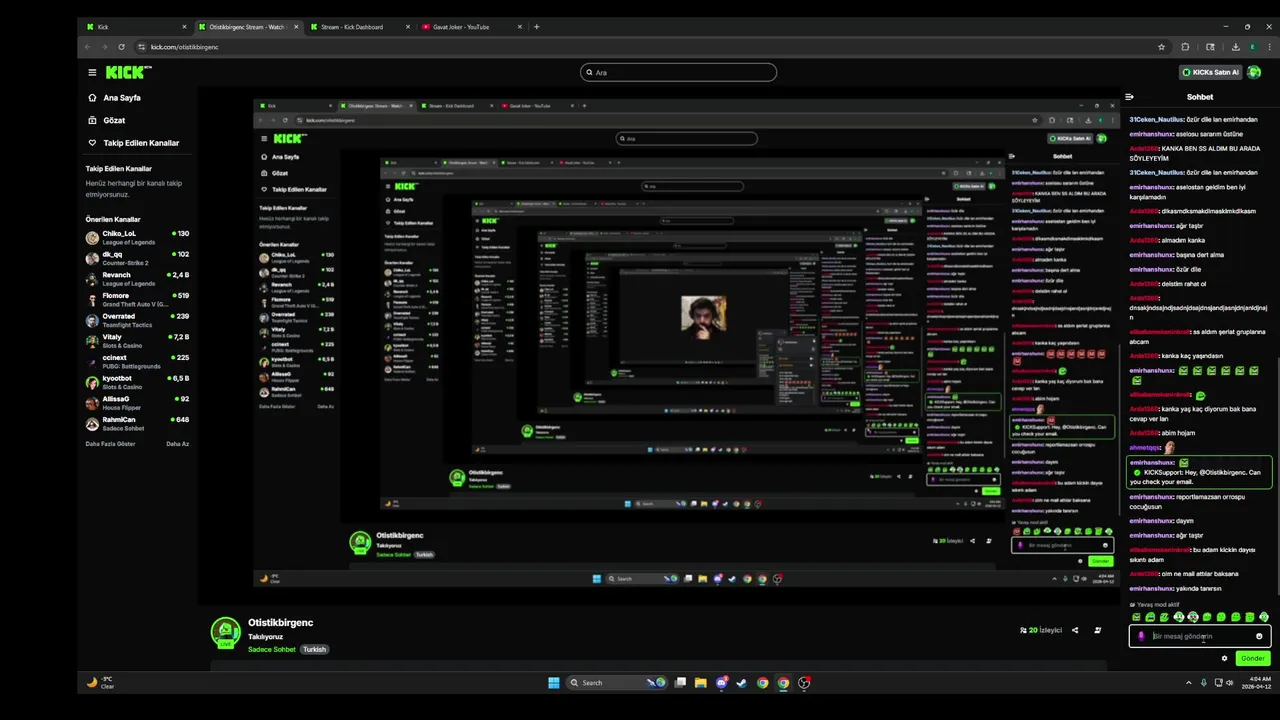Open the Windows Start menu
The image size is (1280, 720).
click(554, 683)
